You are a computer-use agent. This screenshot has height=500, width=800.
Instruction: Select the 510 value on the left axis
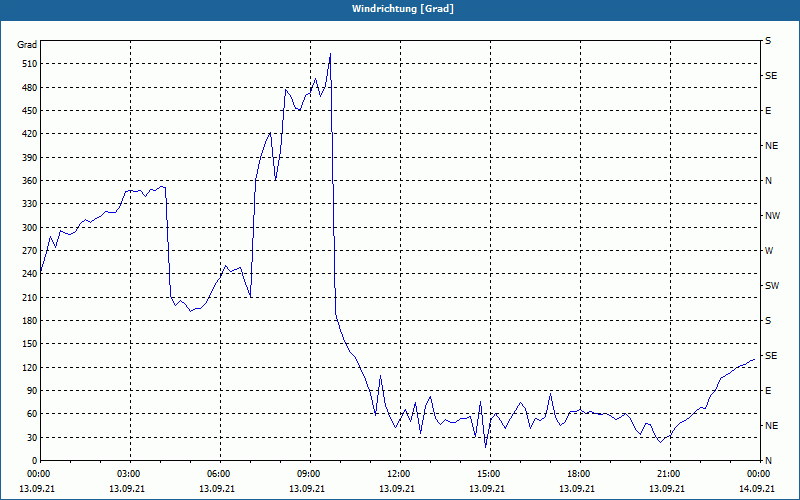click(x=28, y=64)
